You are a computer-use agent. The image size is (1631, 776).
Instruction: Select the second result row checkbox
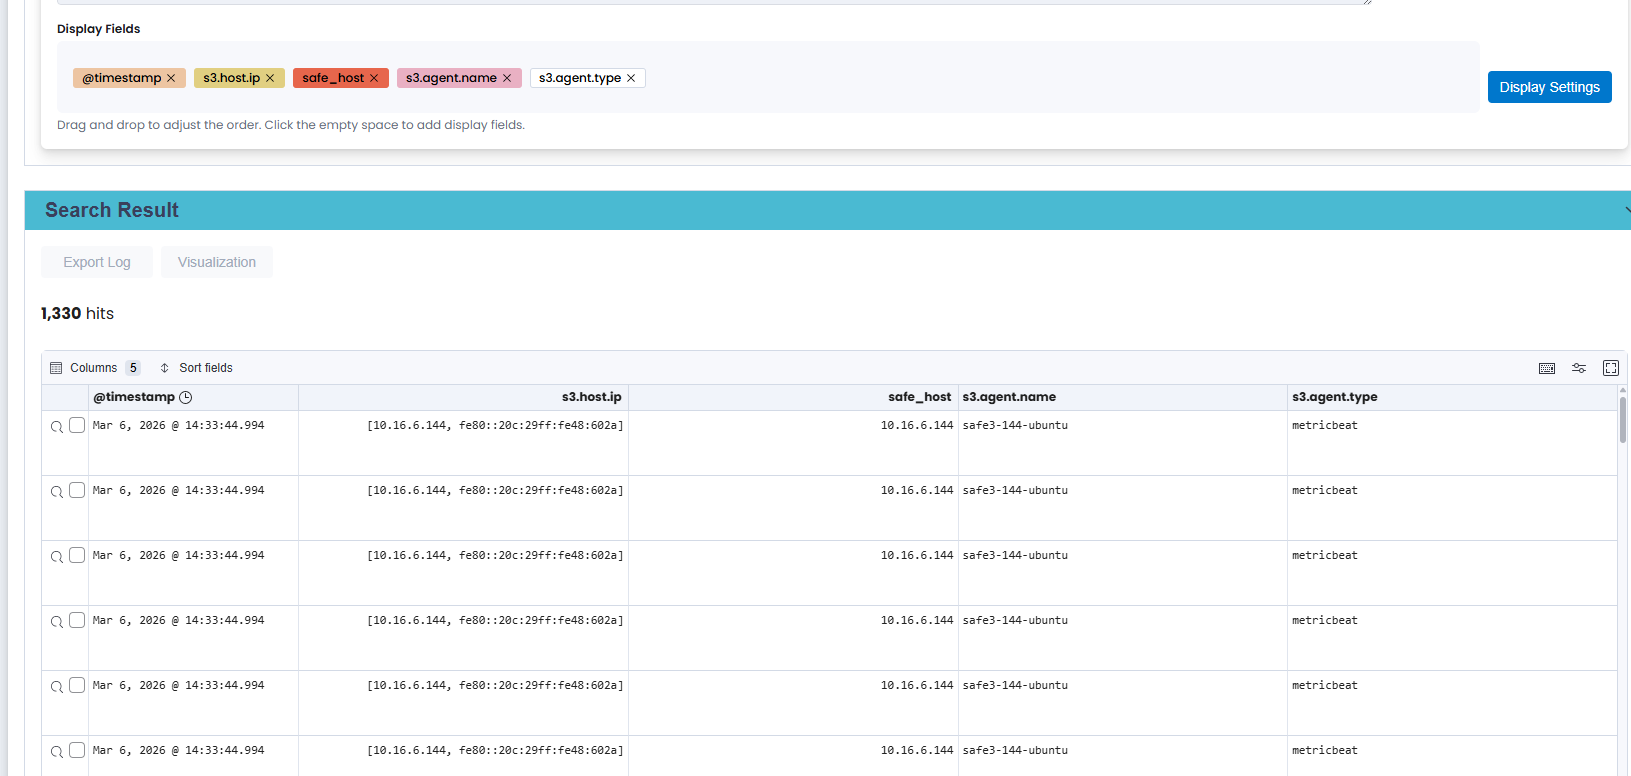click(77, 490)
